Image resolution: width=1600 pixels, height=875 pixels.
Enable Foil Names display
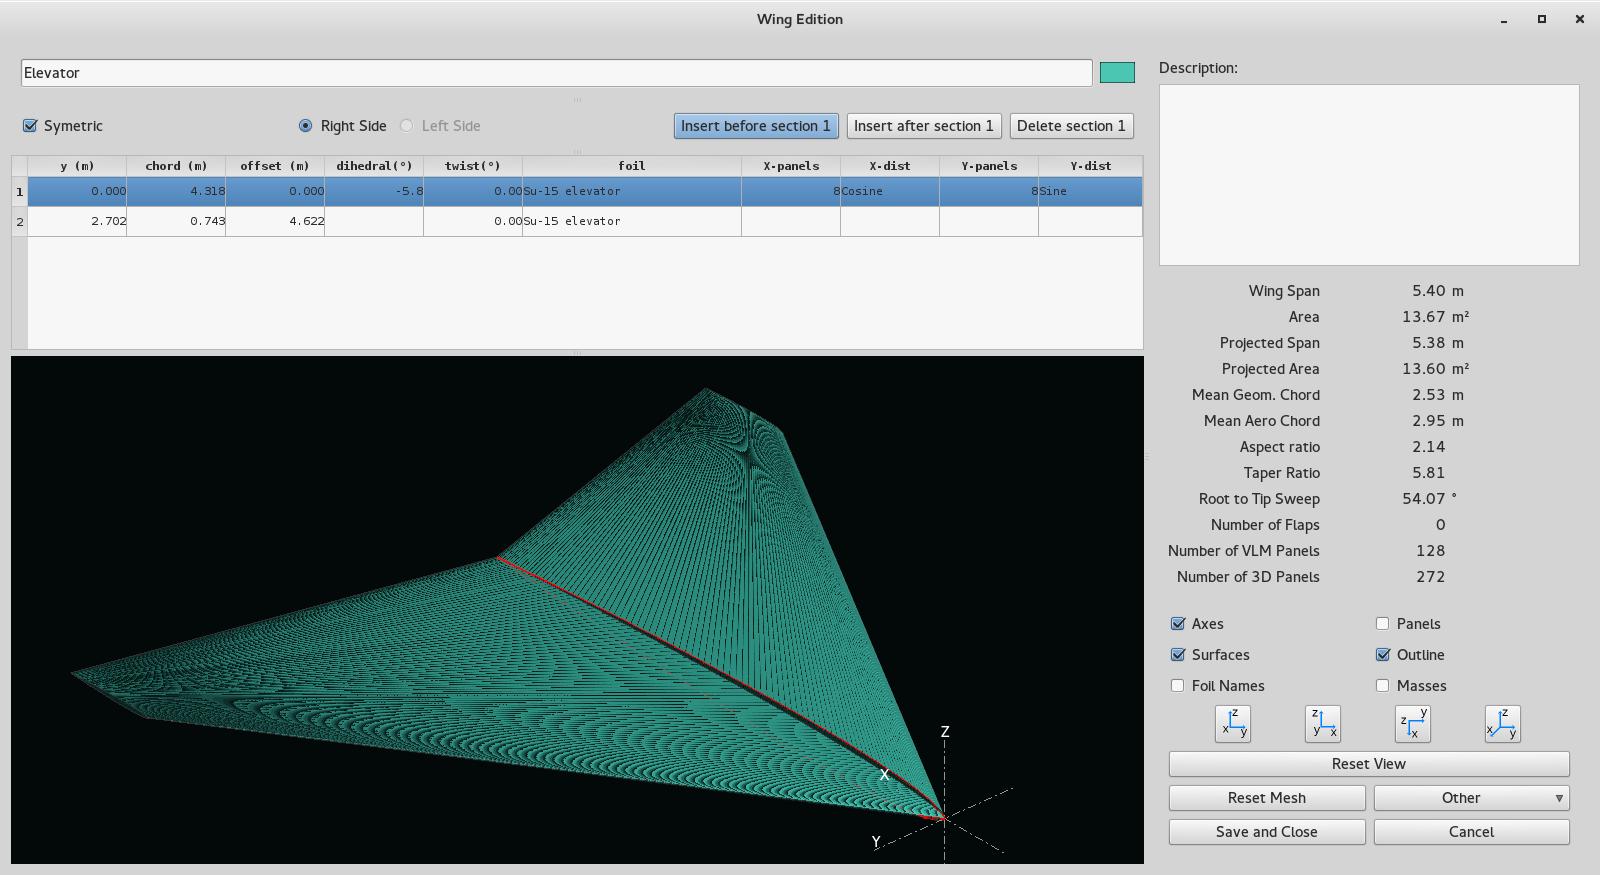coord(1178,686)
